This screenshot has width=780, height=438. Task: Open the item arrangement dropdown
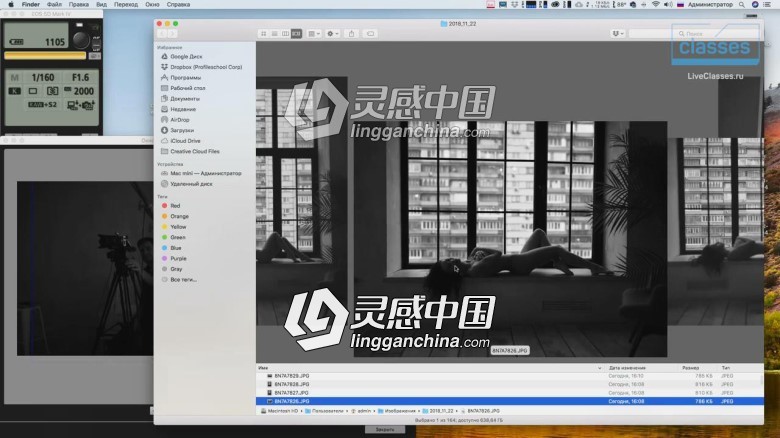(314, 33)
